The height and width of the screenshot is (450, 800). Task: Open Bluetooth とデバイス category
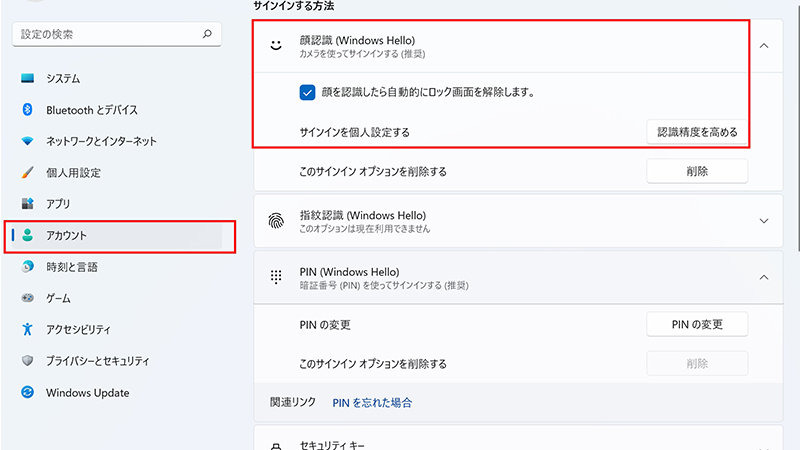(x=117, y=110)
